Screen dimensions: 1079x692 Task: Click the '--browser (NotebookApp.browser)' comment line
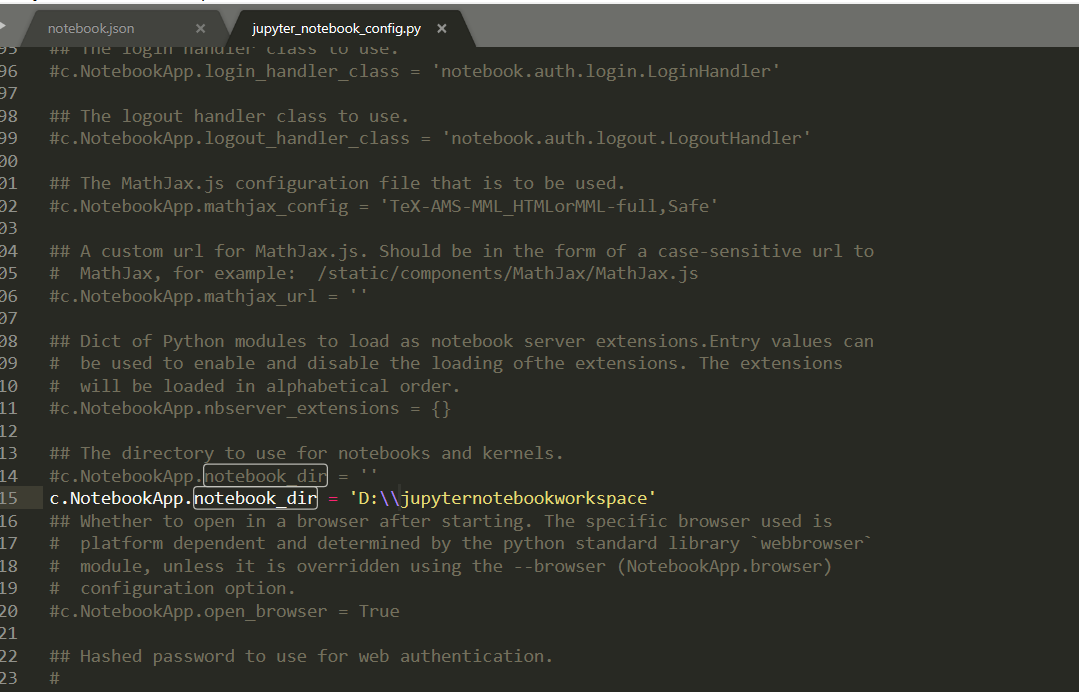[x=441, y=565]
